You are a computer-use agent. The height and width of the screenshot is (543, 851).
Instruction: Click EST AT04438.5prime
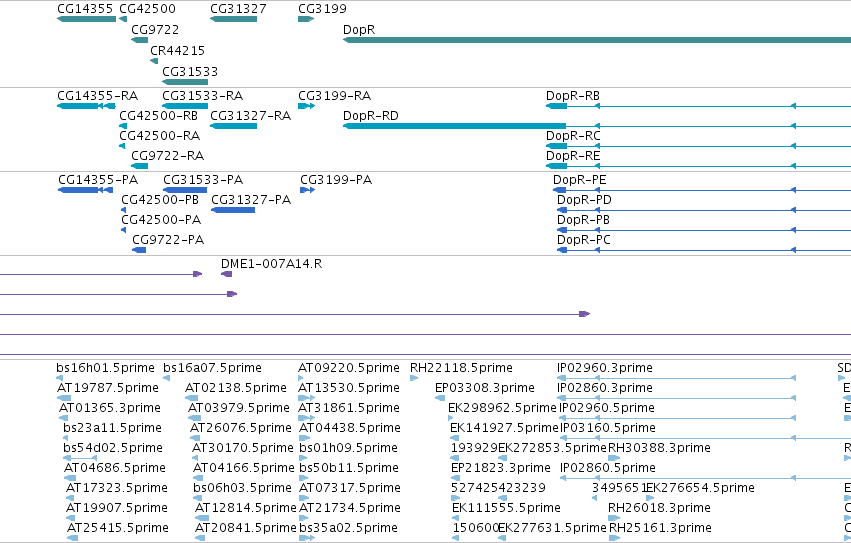click(x=304, y=439)
